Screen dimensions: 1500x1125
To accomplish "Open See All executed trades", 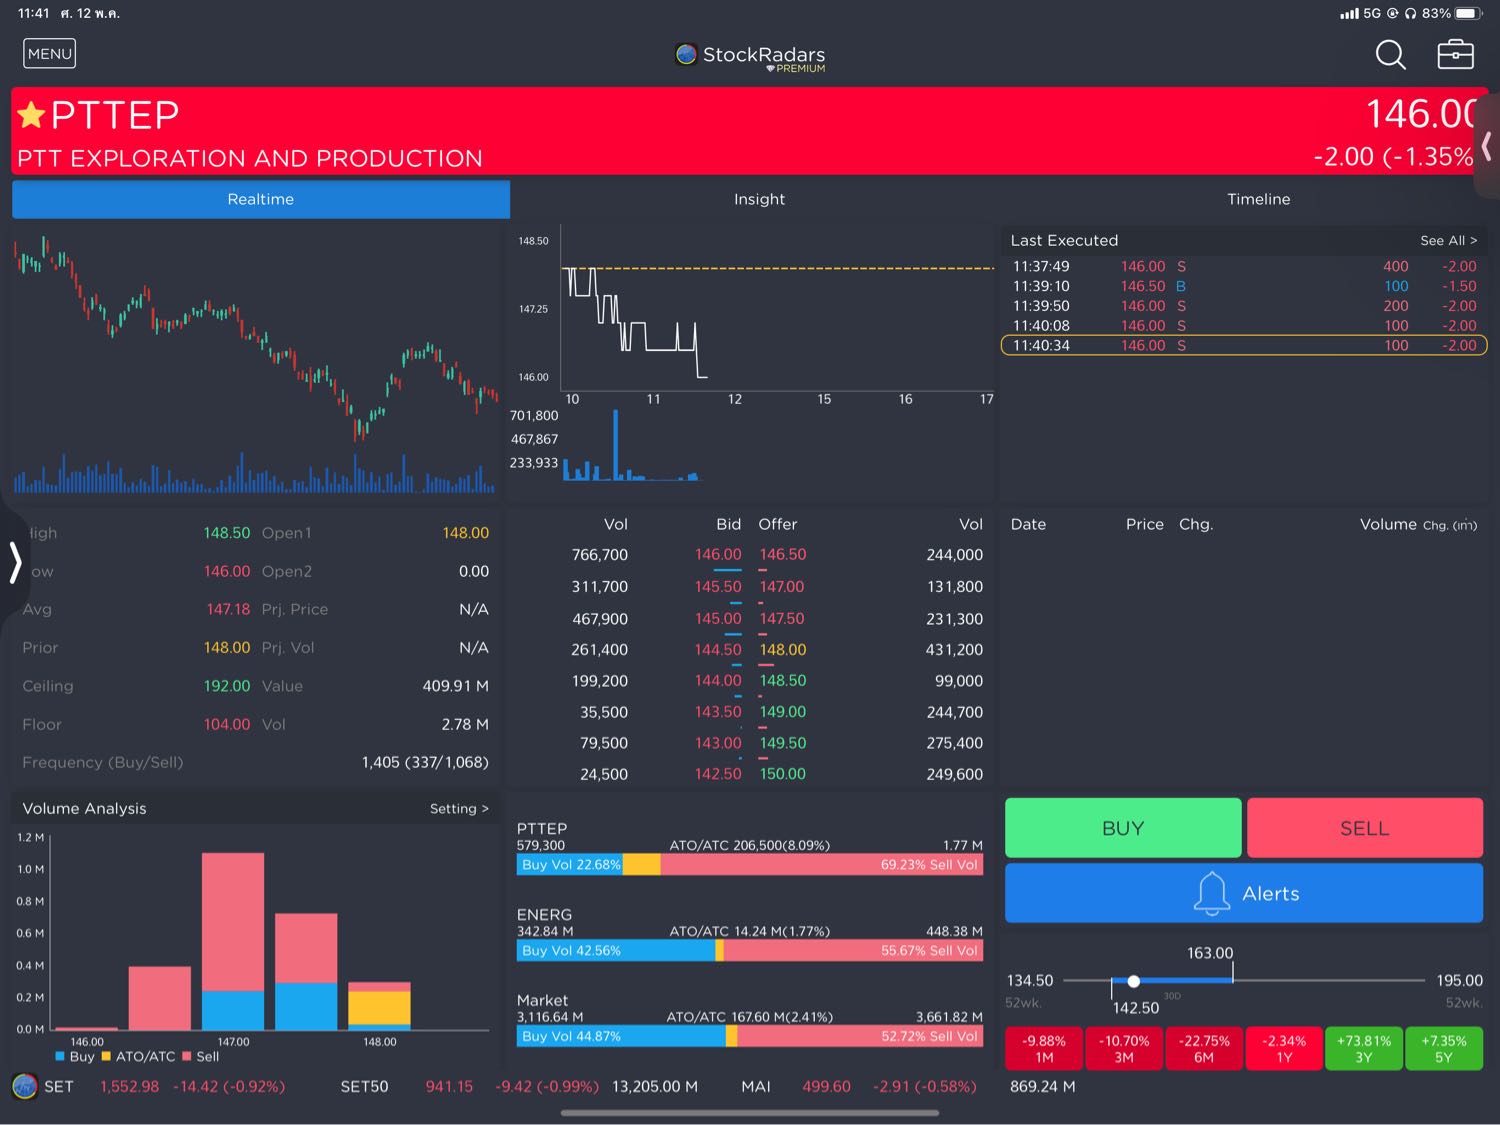I will [x=1448, y=240].
